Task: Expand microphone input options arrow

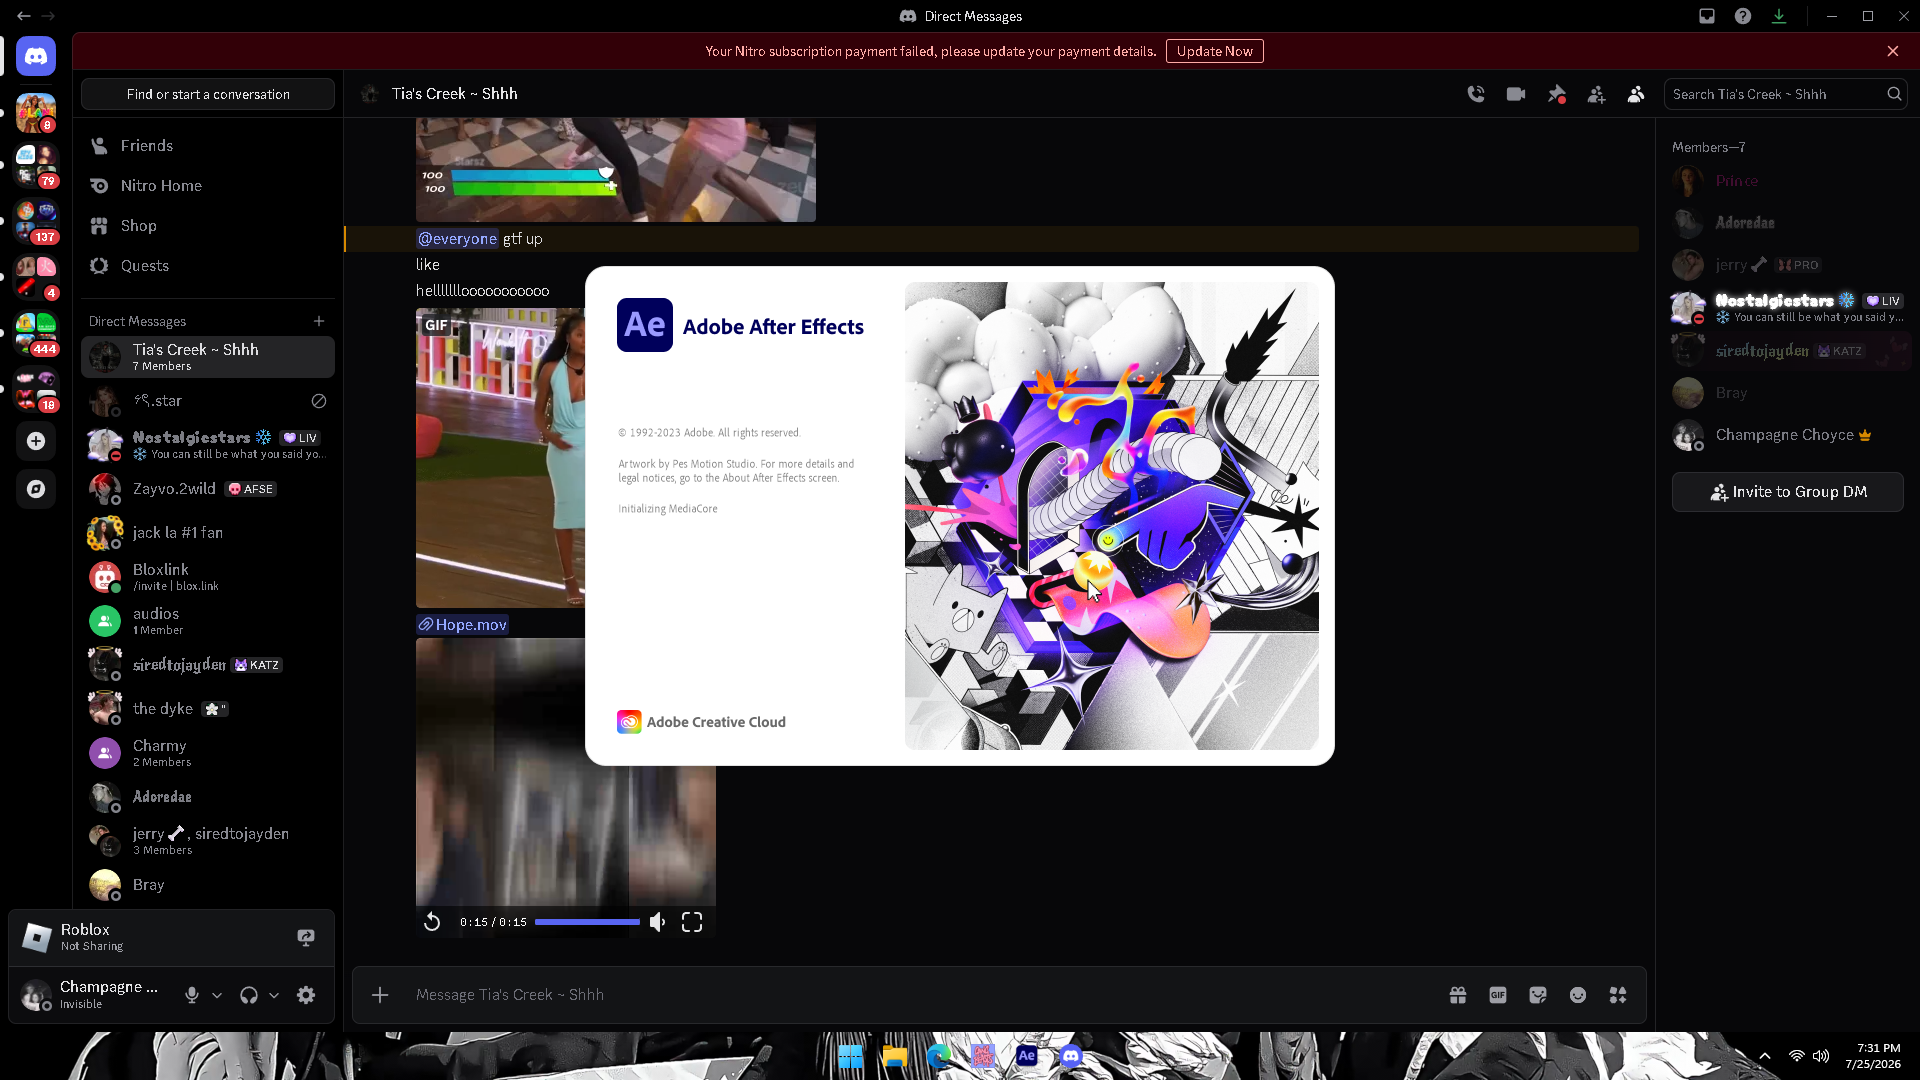Action: click(x=217, y=995)
